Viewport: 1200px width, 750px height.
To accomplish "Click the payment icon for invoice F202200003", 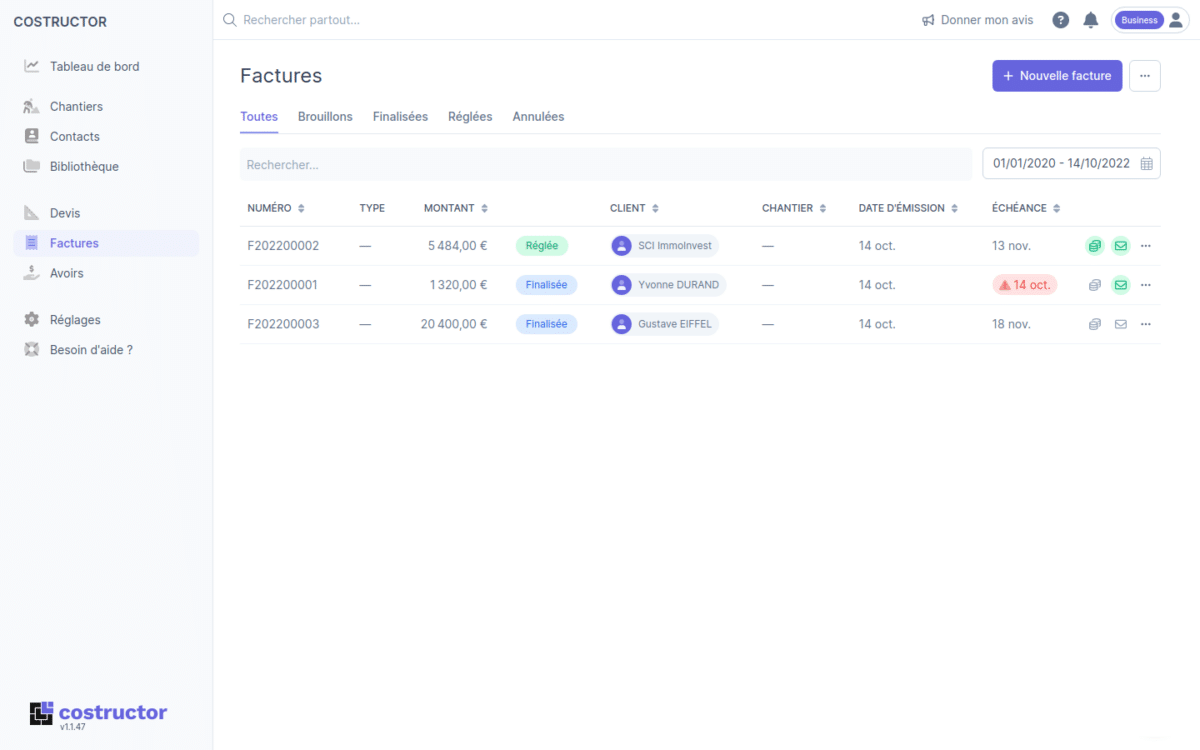I will pos(1095,324).
